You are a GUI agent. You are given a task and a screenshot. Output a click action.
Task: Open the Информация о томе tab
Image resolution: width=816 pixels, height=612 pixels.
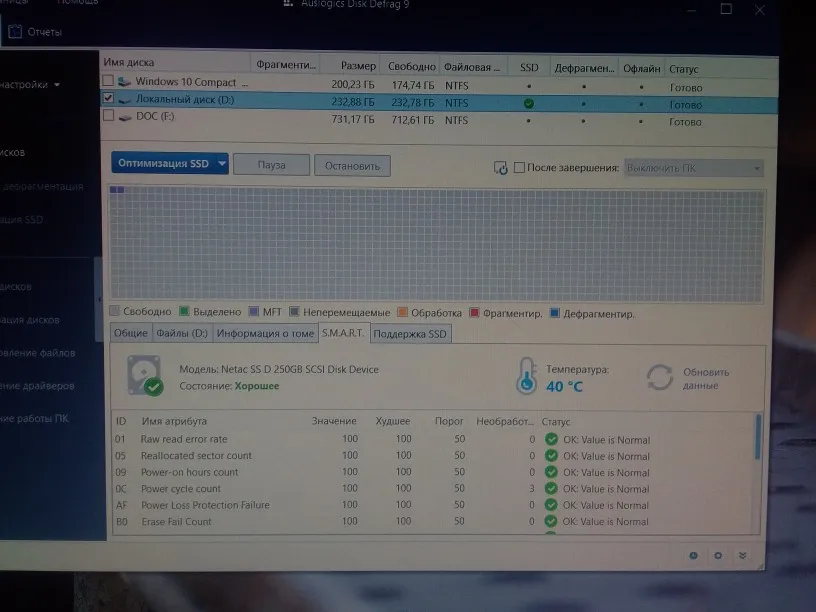[265, 334]
